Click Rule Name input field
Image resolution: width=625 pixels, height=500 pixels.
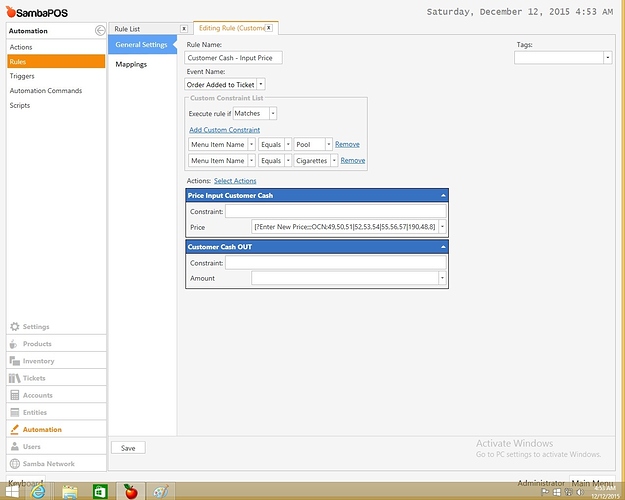coord(234,58)
